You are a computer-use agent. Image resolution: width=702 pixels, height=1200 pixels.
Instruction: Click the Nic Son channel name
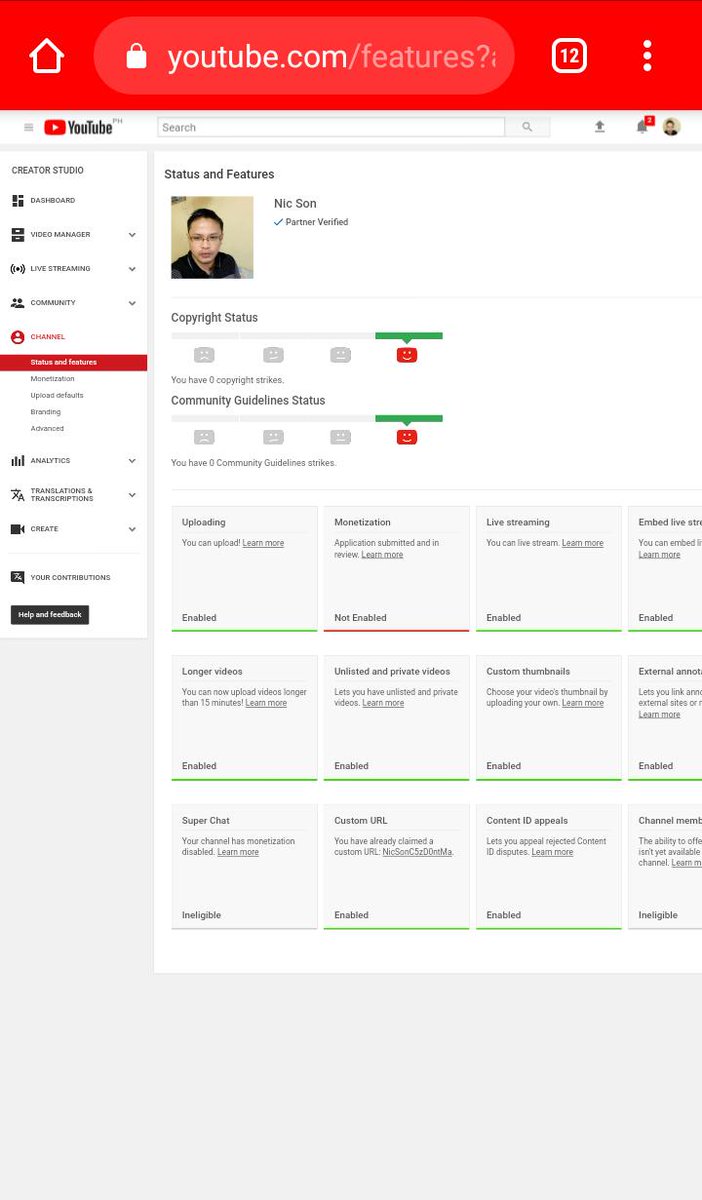295,203
